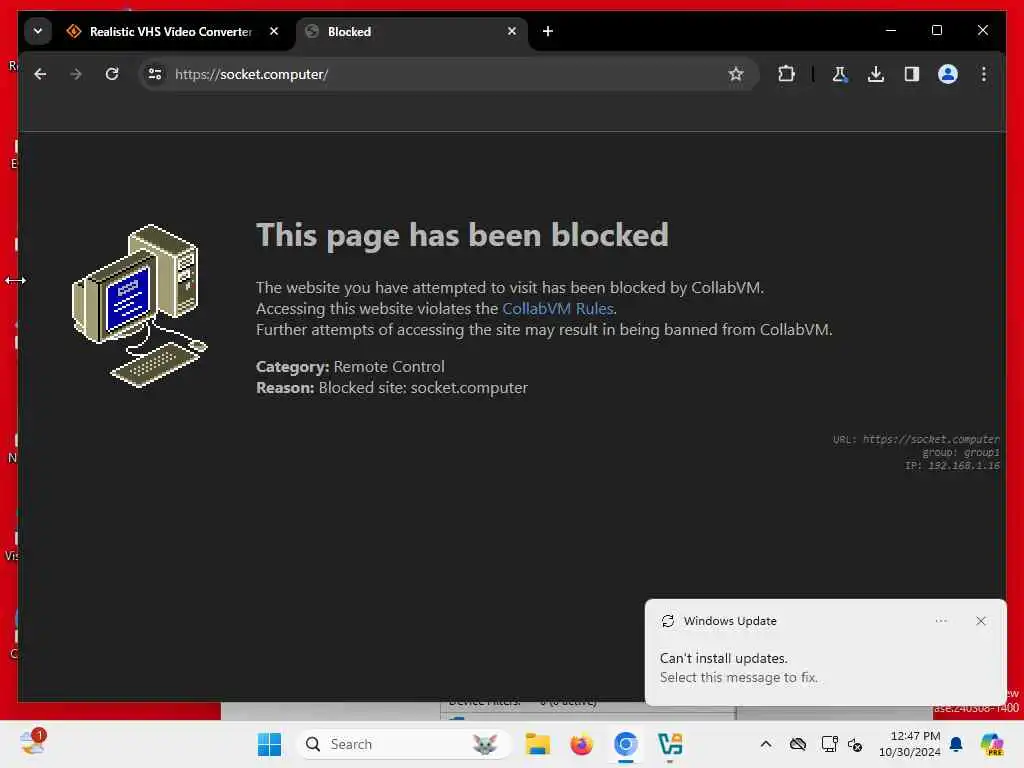Screen dimensions: 1024x768
Task: Click 'This page has been blocked' heading
Action: pyautogui.click(x=462, y=235)
